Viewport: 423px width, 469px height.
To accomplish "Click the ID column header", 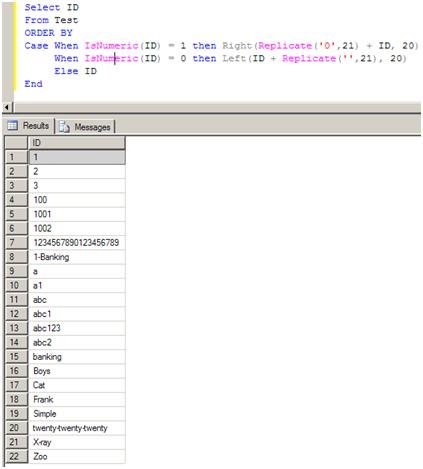I will pos(77,143).
